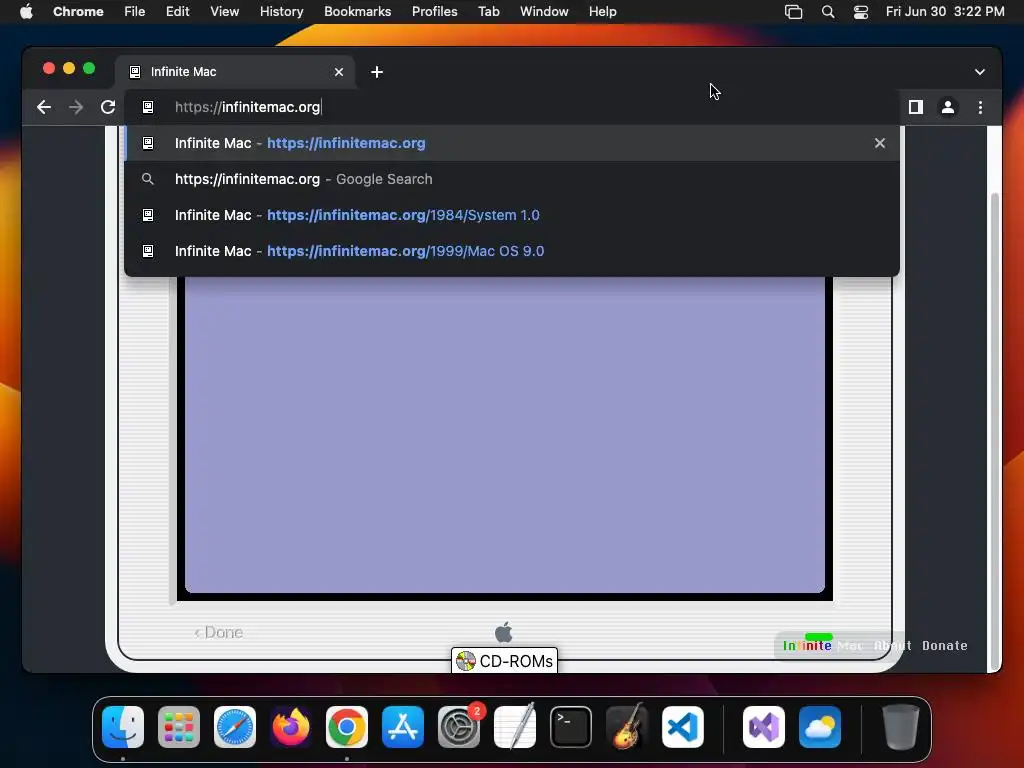Open Finder from the Dock

(x=123, y=727)
